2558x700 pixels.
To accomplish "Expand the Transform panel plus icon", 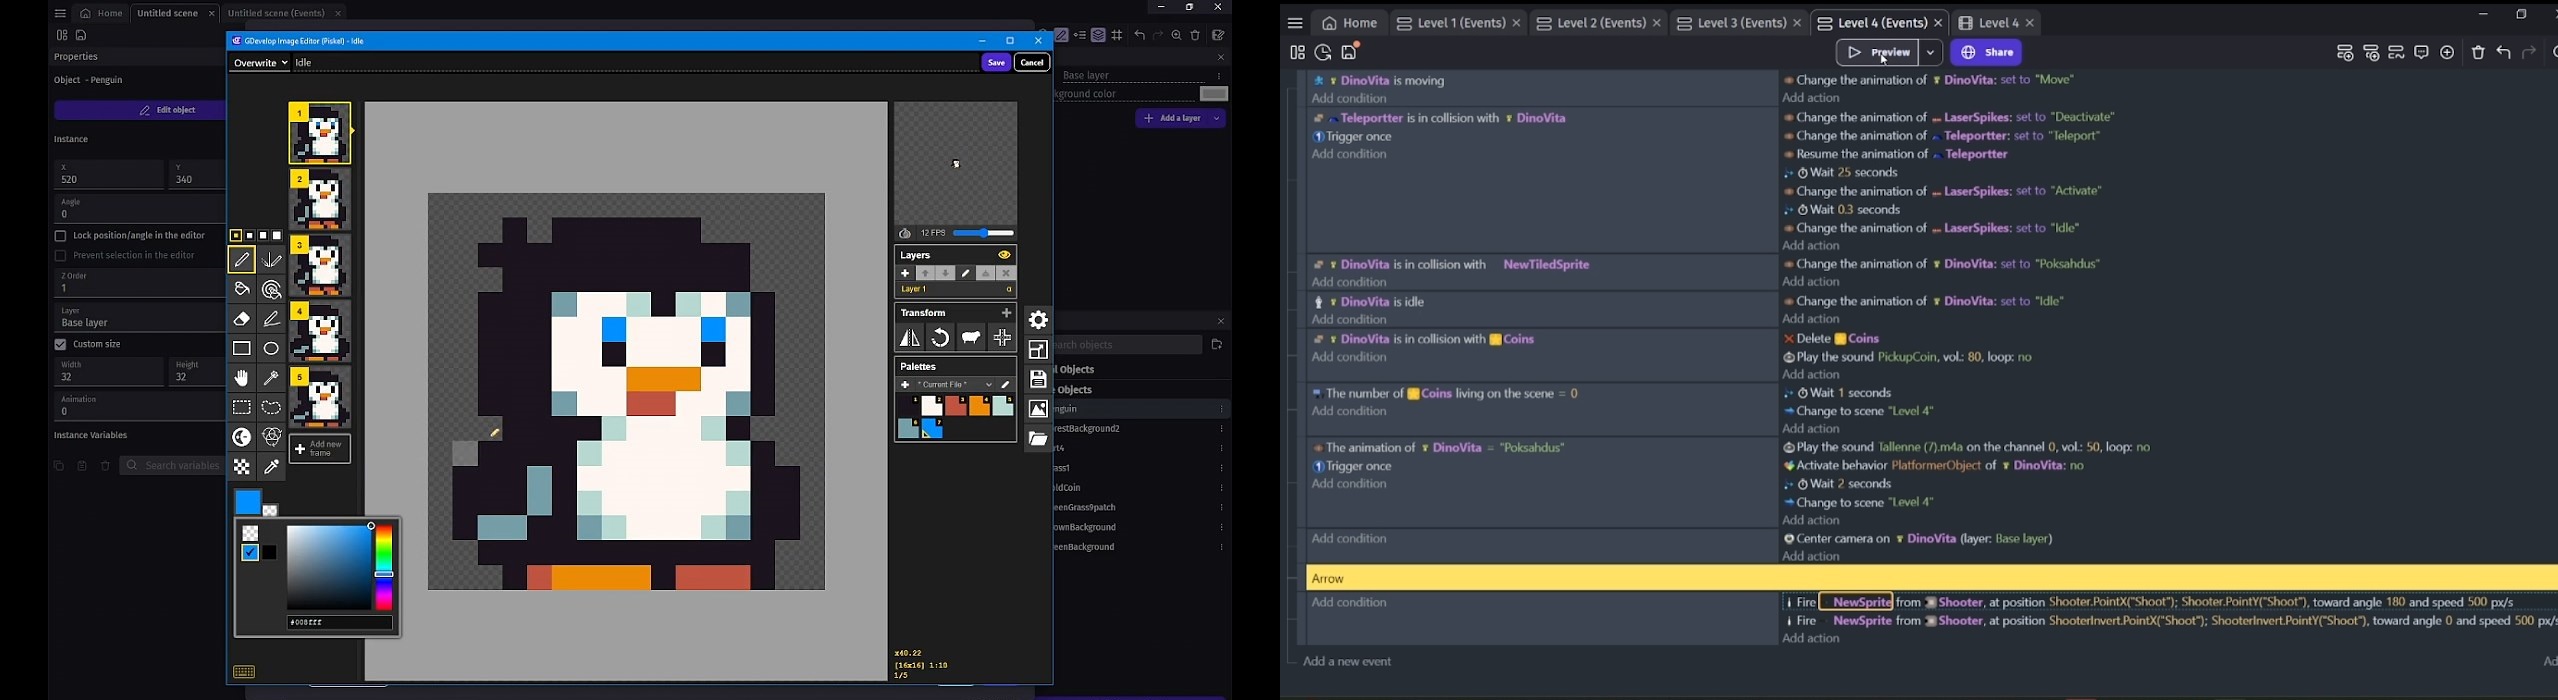I will tap(1006, 314).
